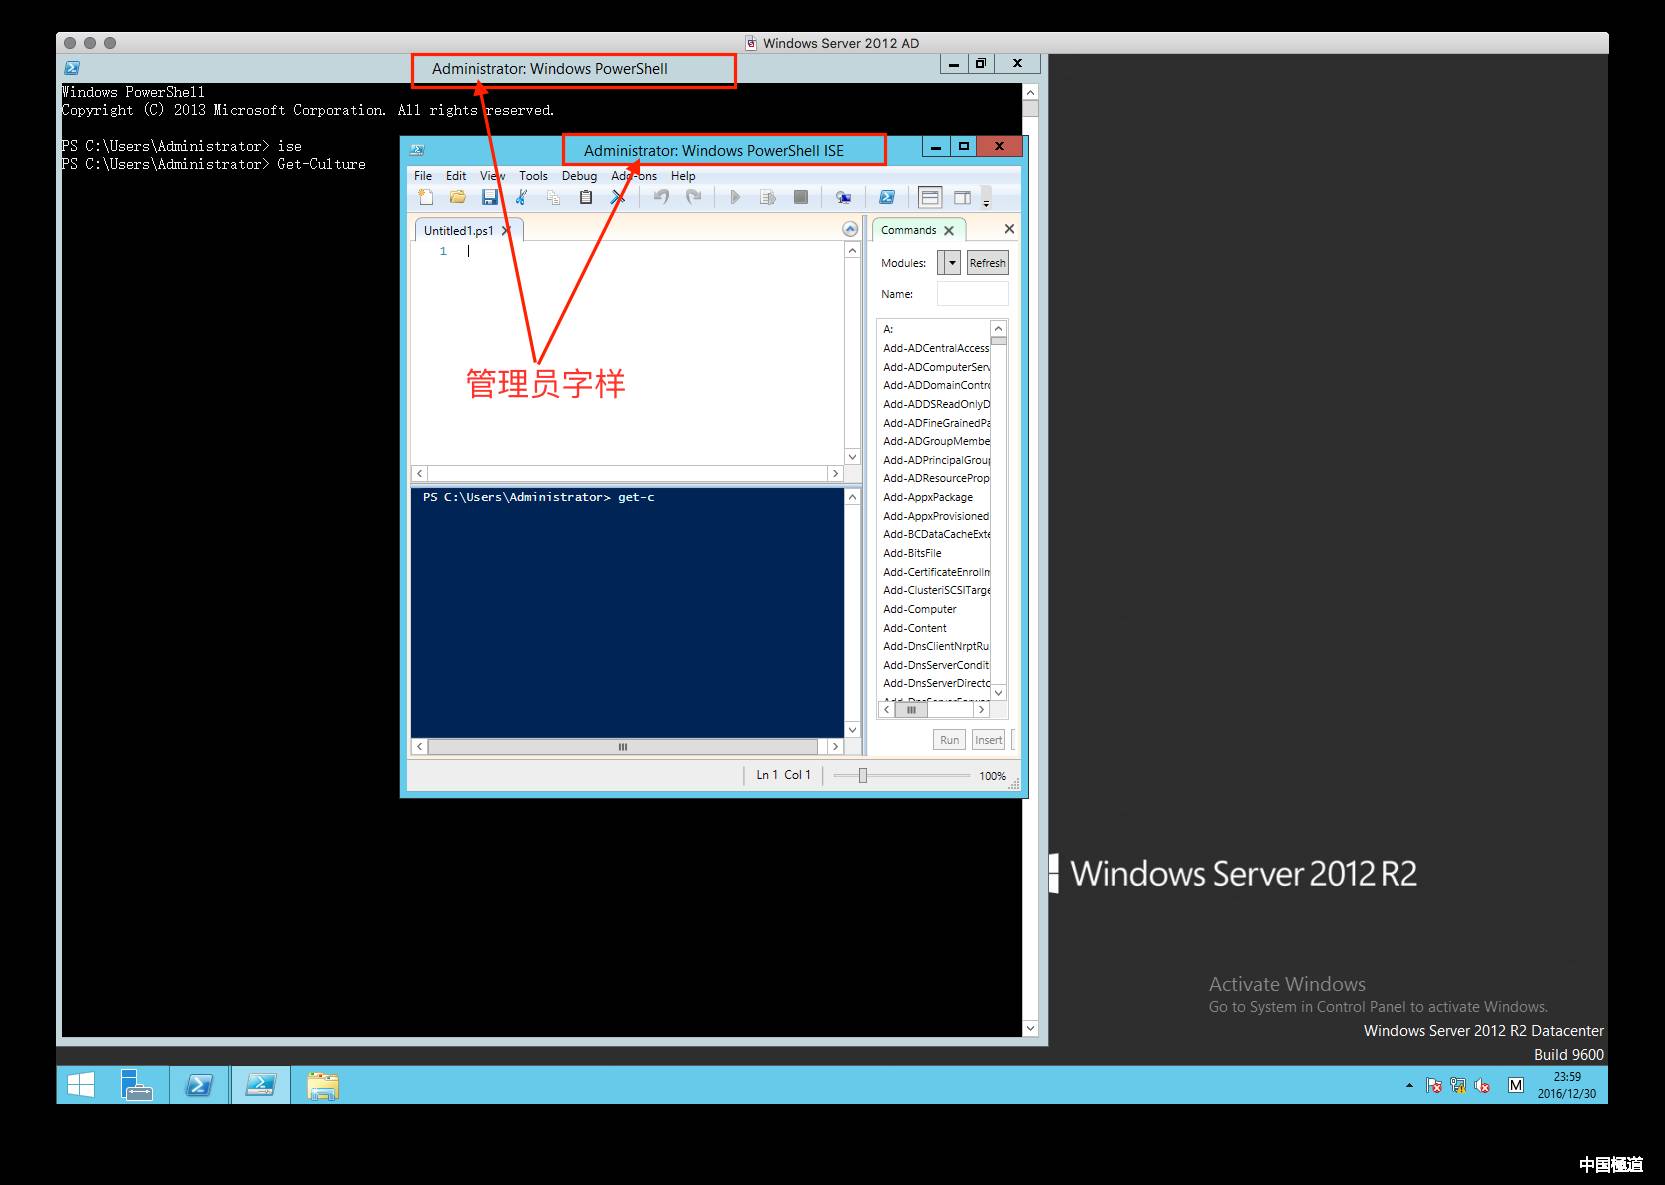
Task: Select Add-ADCentralAccess command
Action: [936, 348]
